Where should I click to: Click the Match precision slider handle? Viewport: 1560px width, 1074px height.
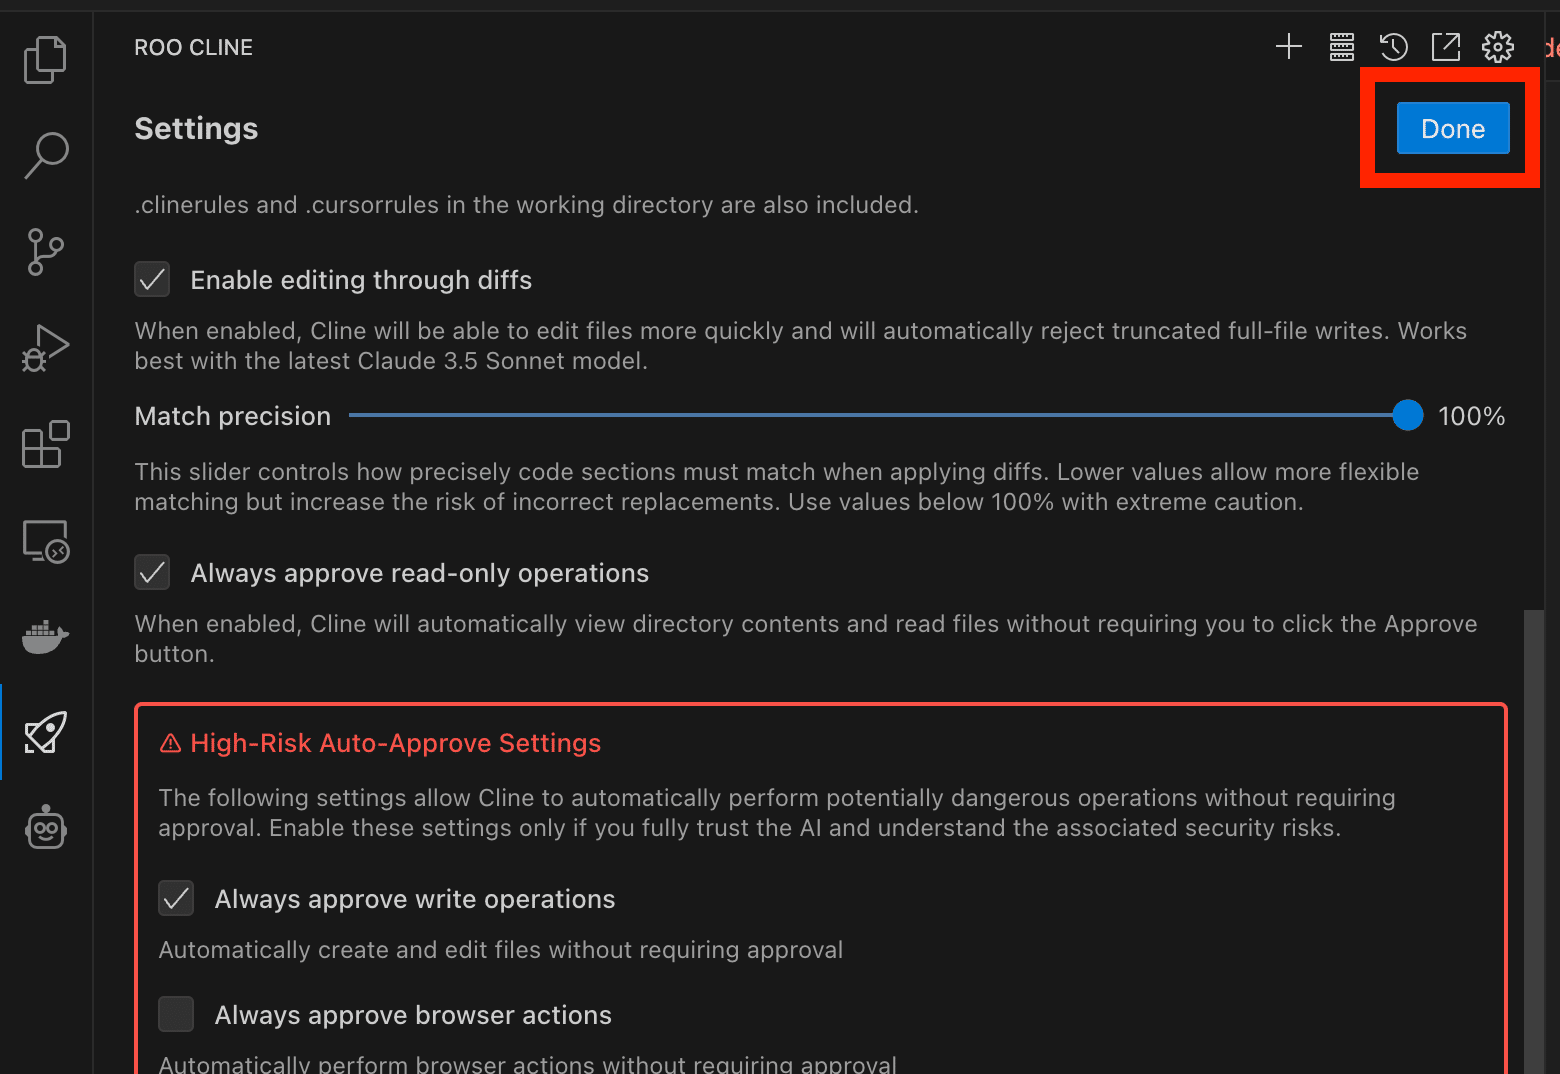click(x=1407, y=415)
